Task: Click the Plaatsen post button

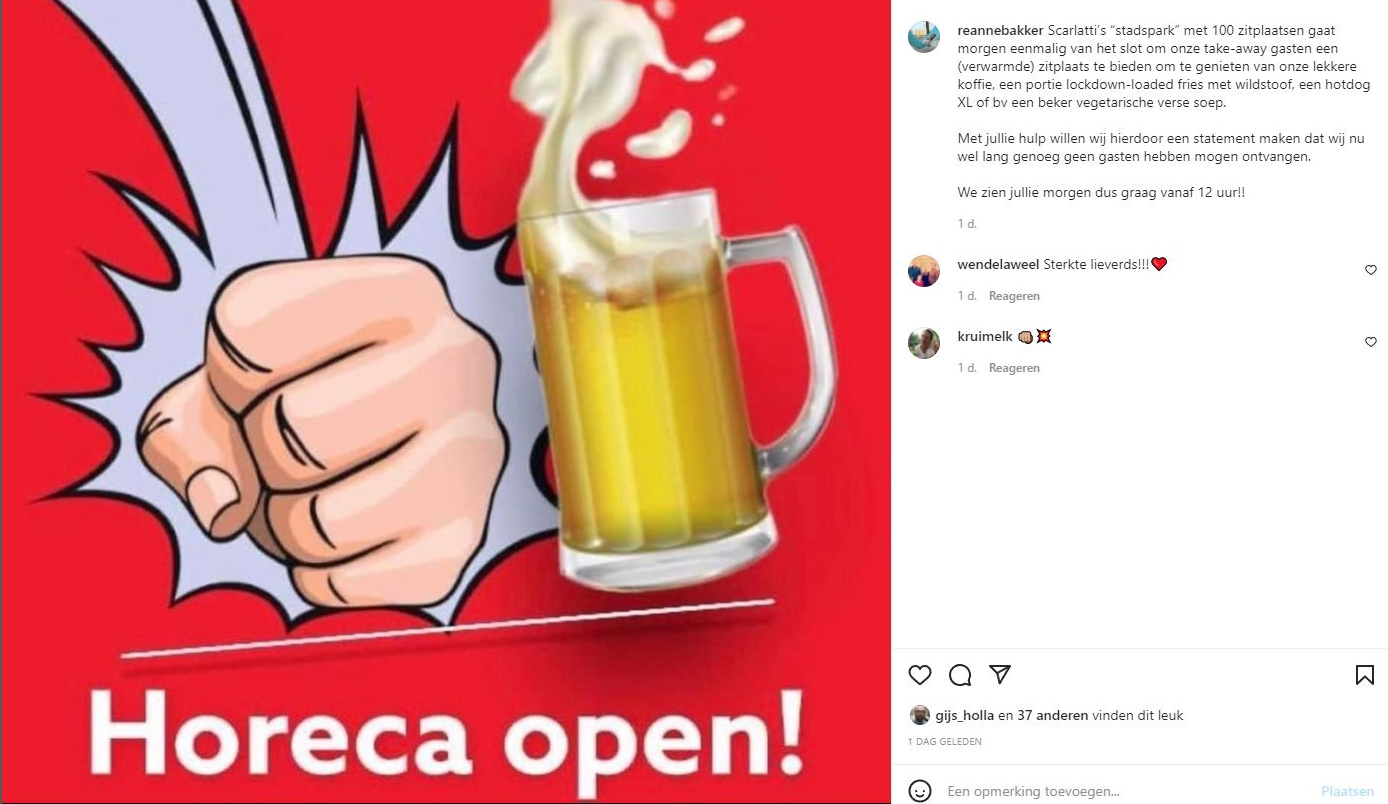Action: (1347, 791)
